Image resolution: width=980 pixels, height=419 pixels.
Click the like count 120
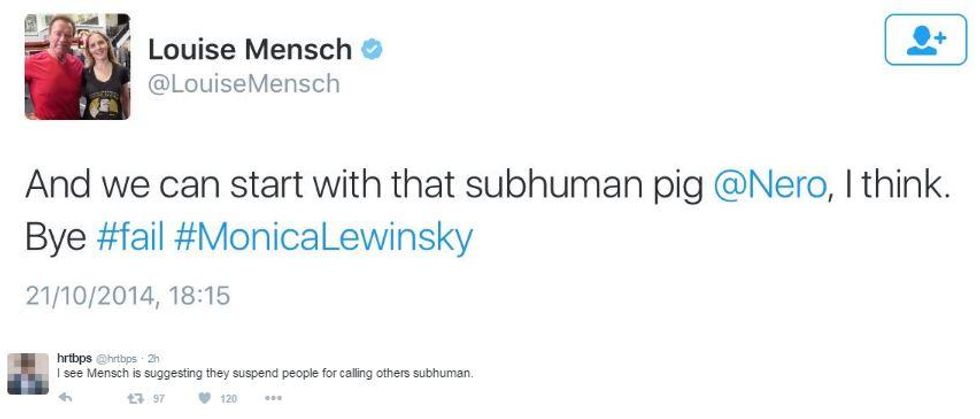(x=229, y=398)
